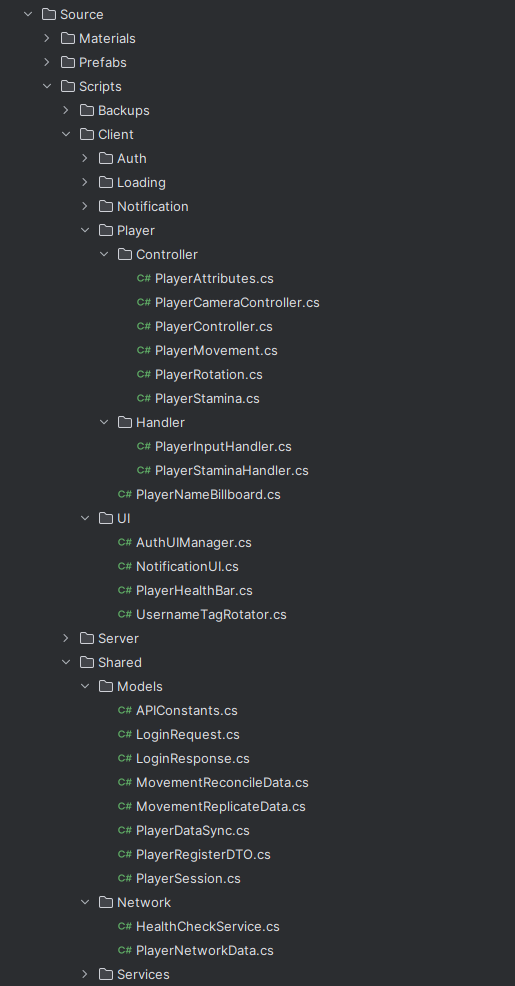Open MovementReconcileData.cs
The image size is (515, 986).
coord(222,782)
